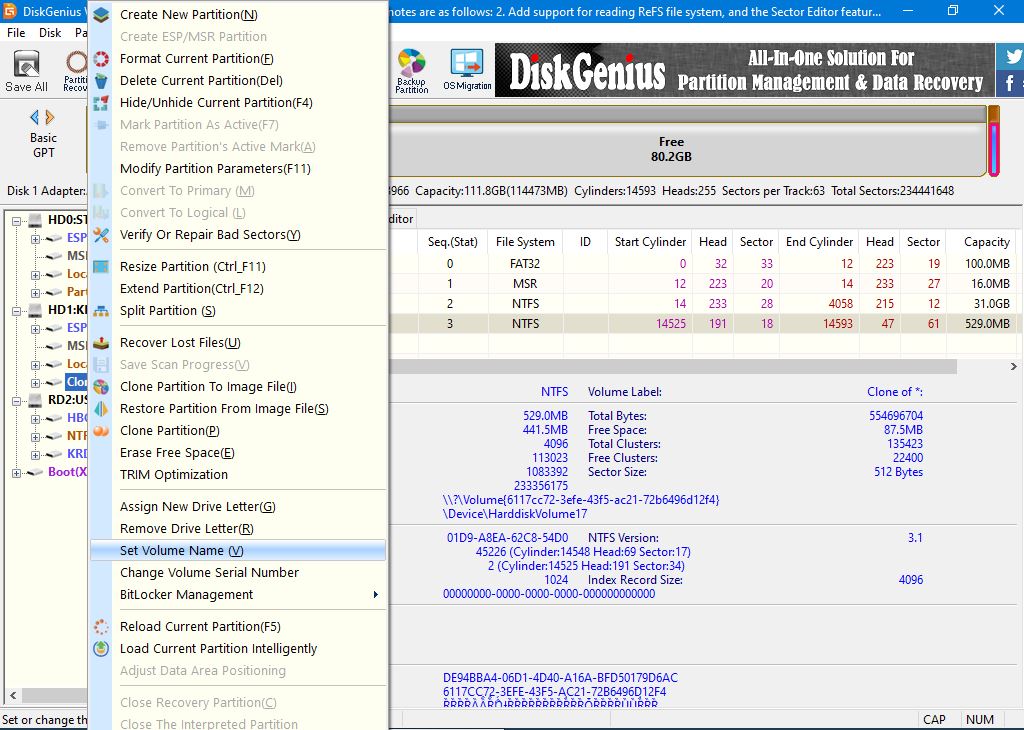
Task: Click the Create New Partition layers icon
Action: pos(101,15)
